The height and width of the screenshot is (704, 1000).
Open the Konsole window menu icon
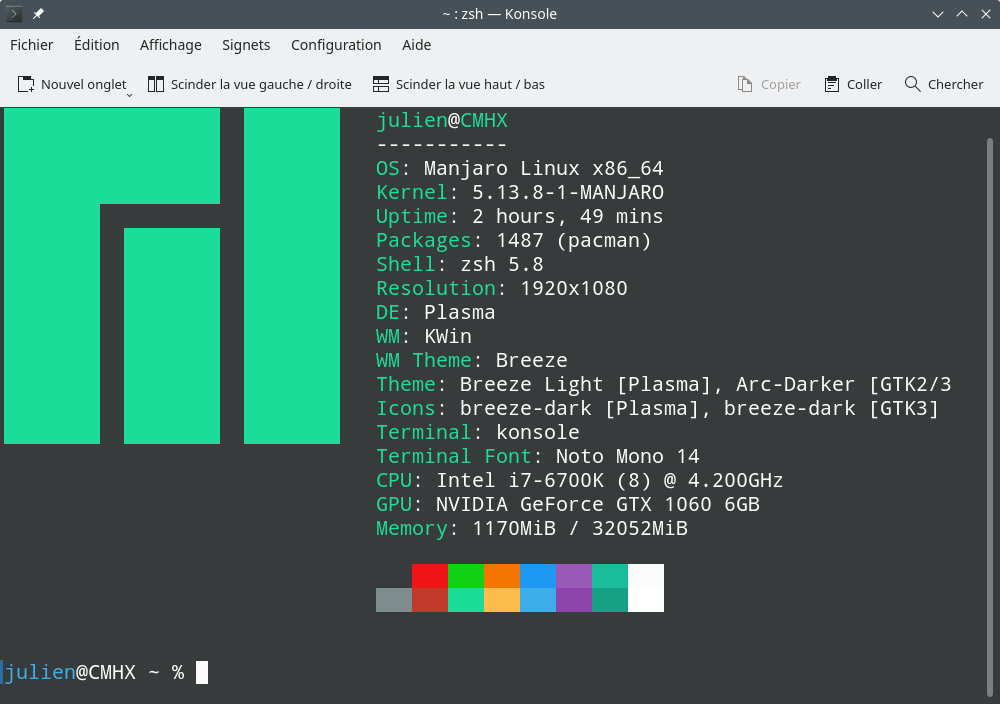tap(13, 14)
